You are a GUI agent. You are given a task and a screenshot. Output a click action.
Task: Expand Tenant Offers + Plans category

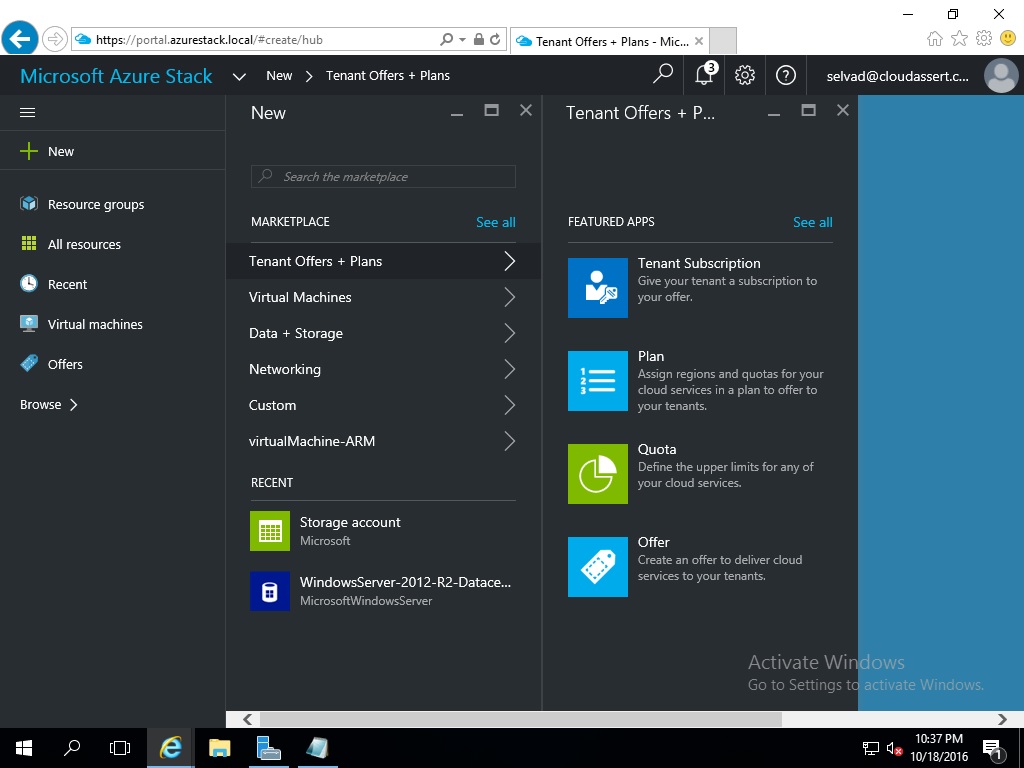(x=383, y=261)
